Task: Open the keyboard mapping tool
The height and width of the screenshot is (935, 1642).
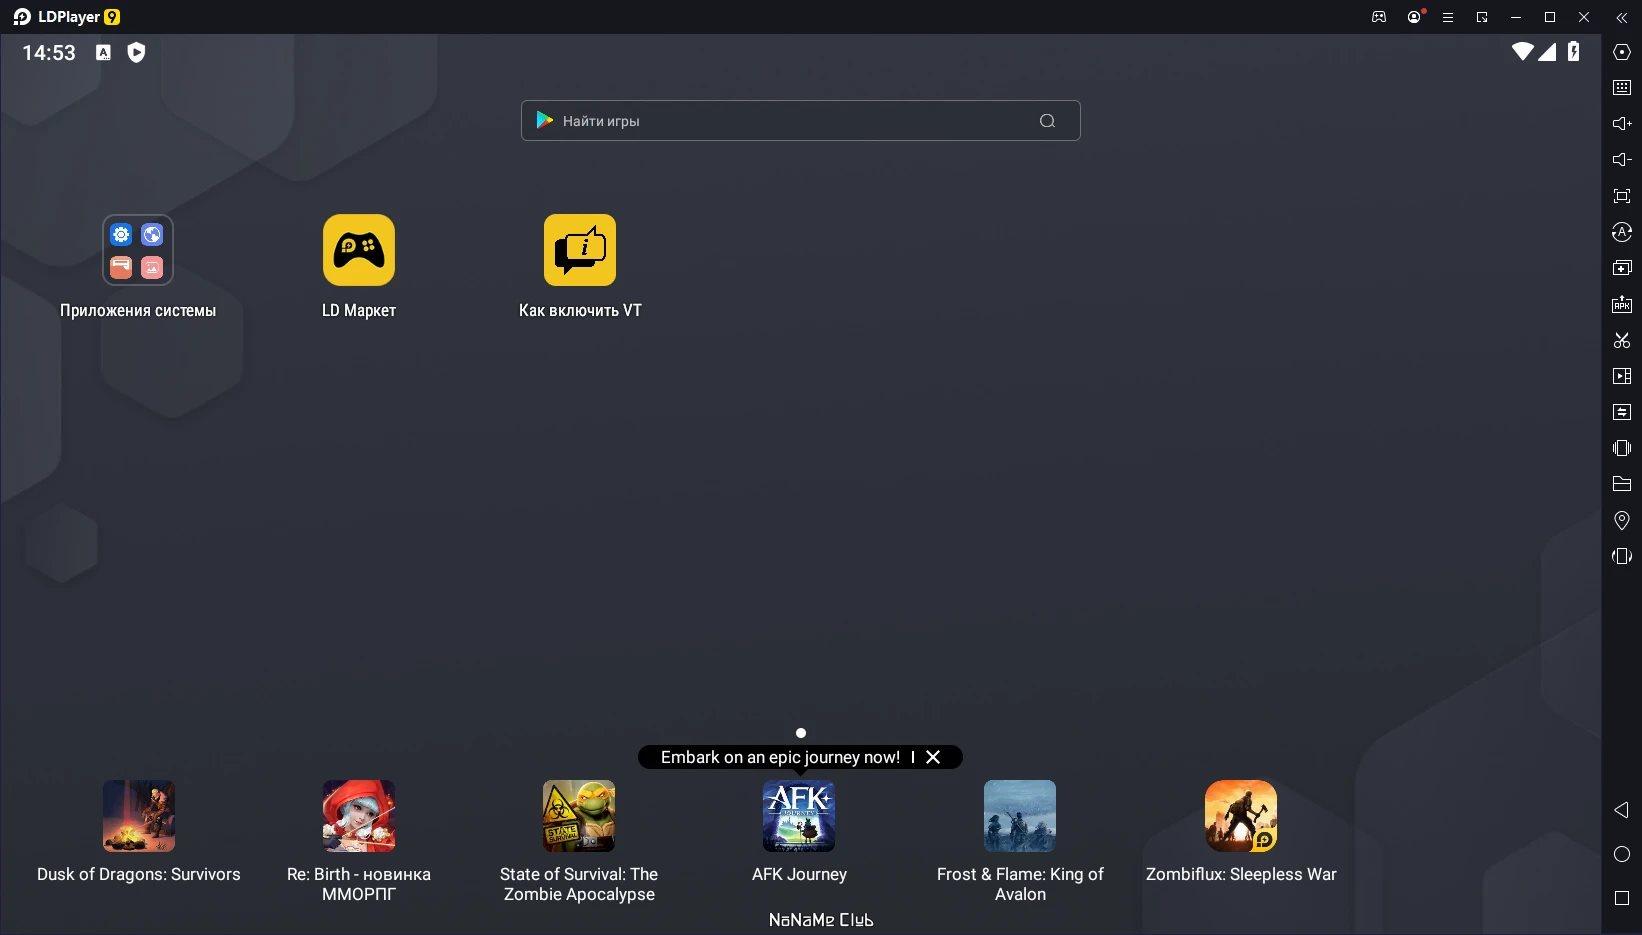Action: click(1622, 88)
